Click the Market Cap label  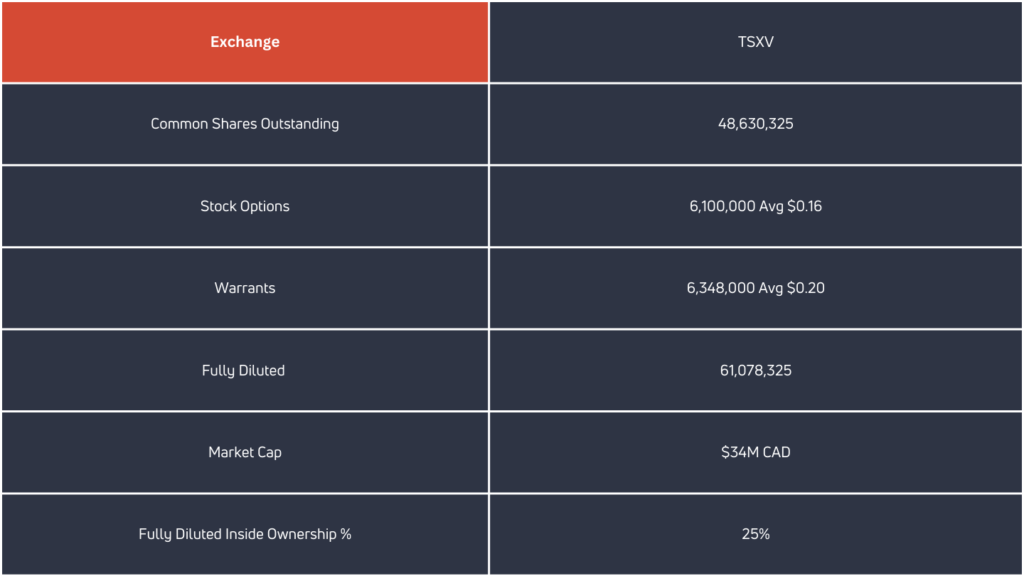[245, 452]
